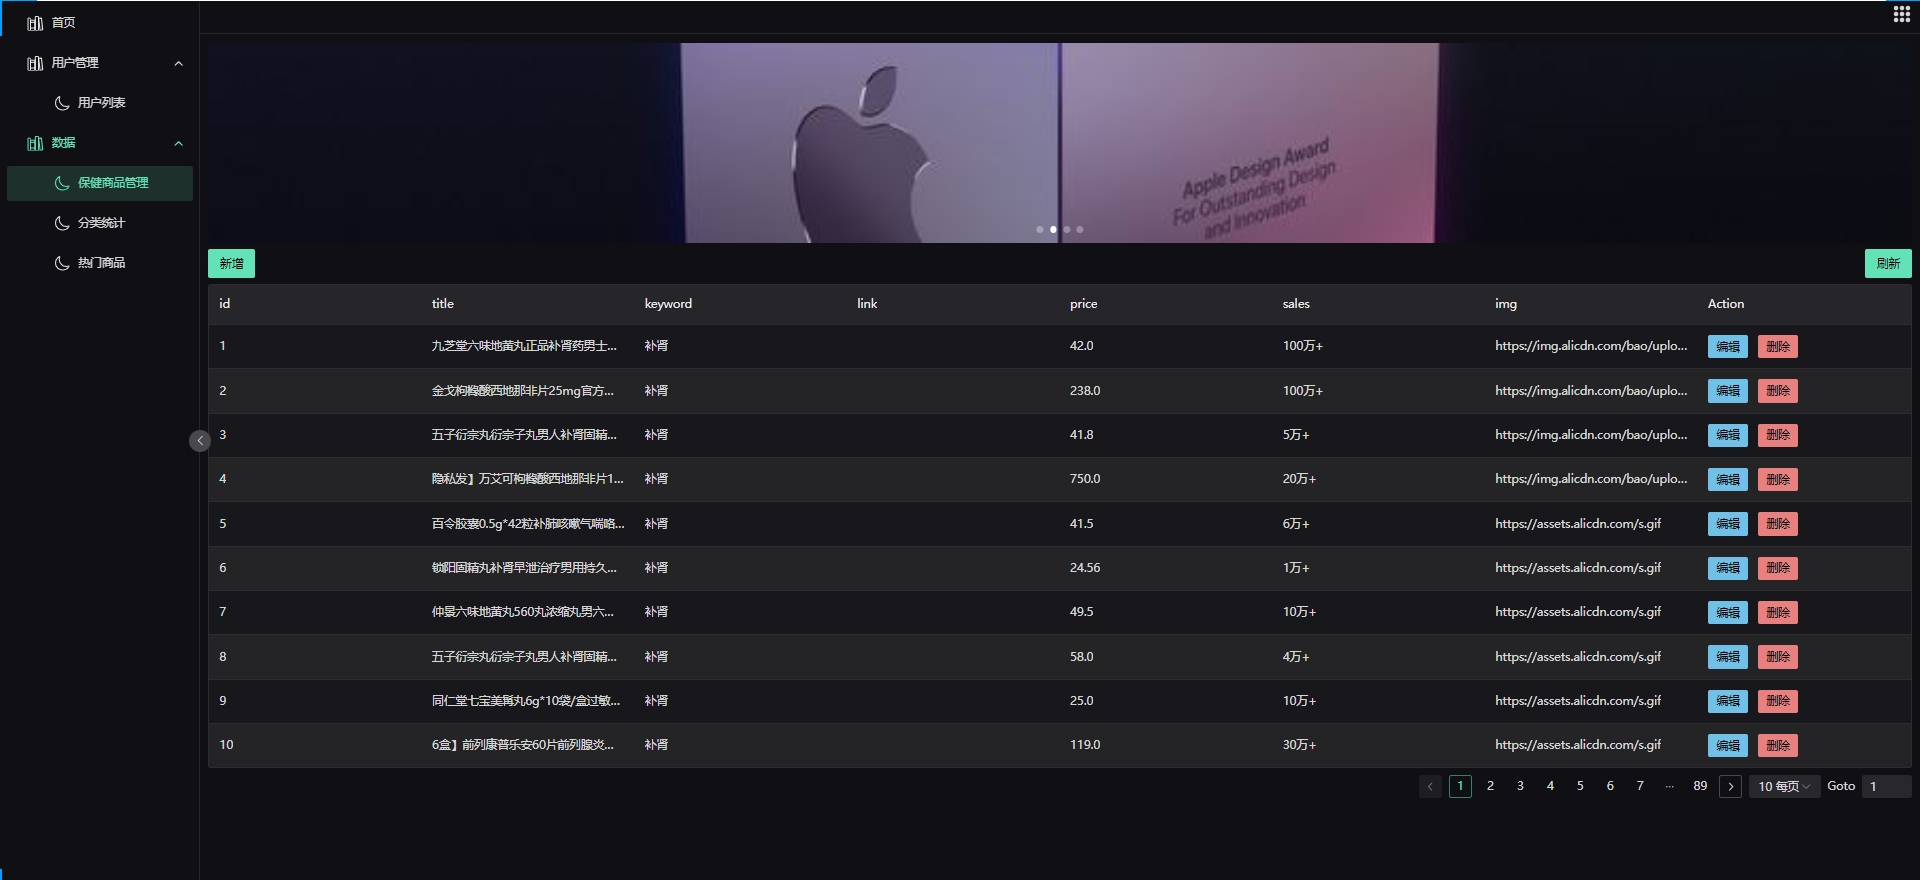Viewport: 1920px width, 880px height.
Task: Go to previous page arrow in pagination
Action: pos(1430,786)
